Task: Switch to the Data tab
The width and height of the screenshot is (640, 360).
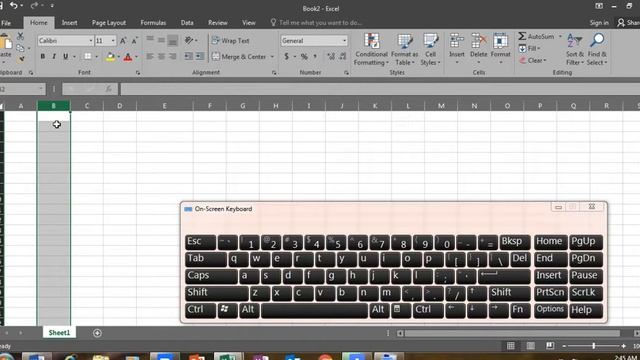Action: [x=187, y=23]
